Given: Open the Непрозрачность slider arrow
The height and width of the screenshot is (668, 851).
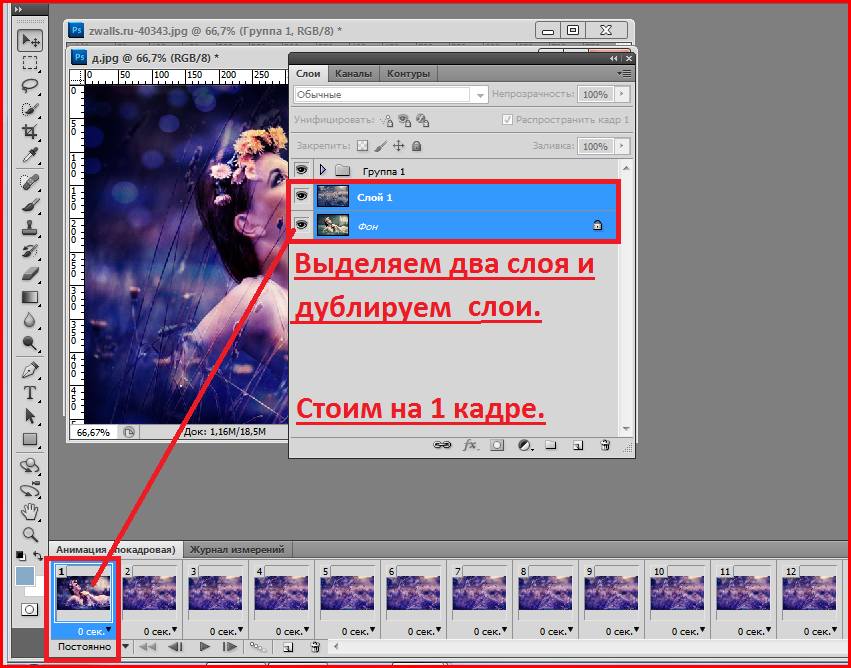Looking at the screenshot, I should tap(622, 94).
